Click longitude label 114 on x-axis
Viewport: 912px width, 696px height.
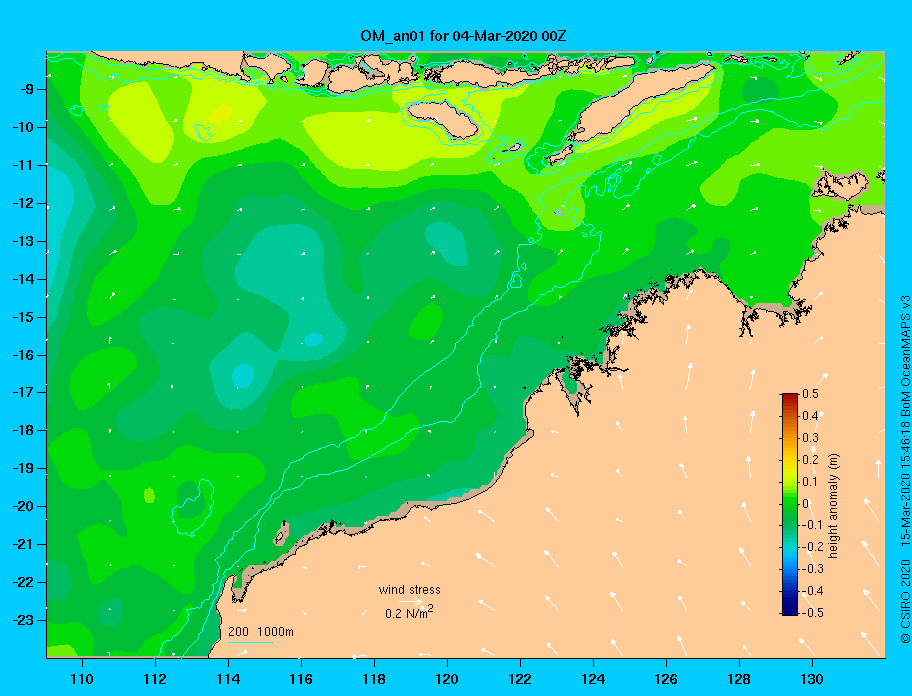click(228, 679)
